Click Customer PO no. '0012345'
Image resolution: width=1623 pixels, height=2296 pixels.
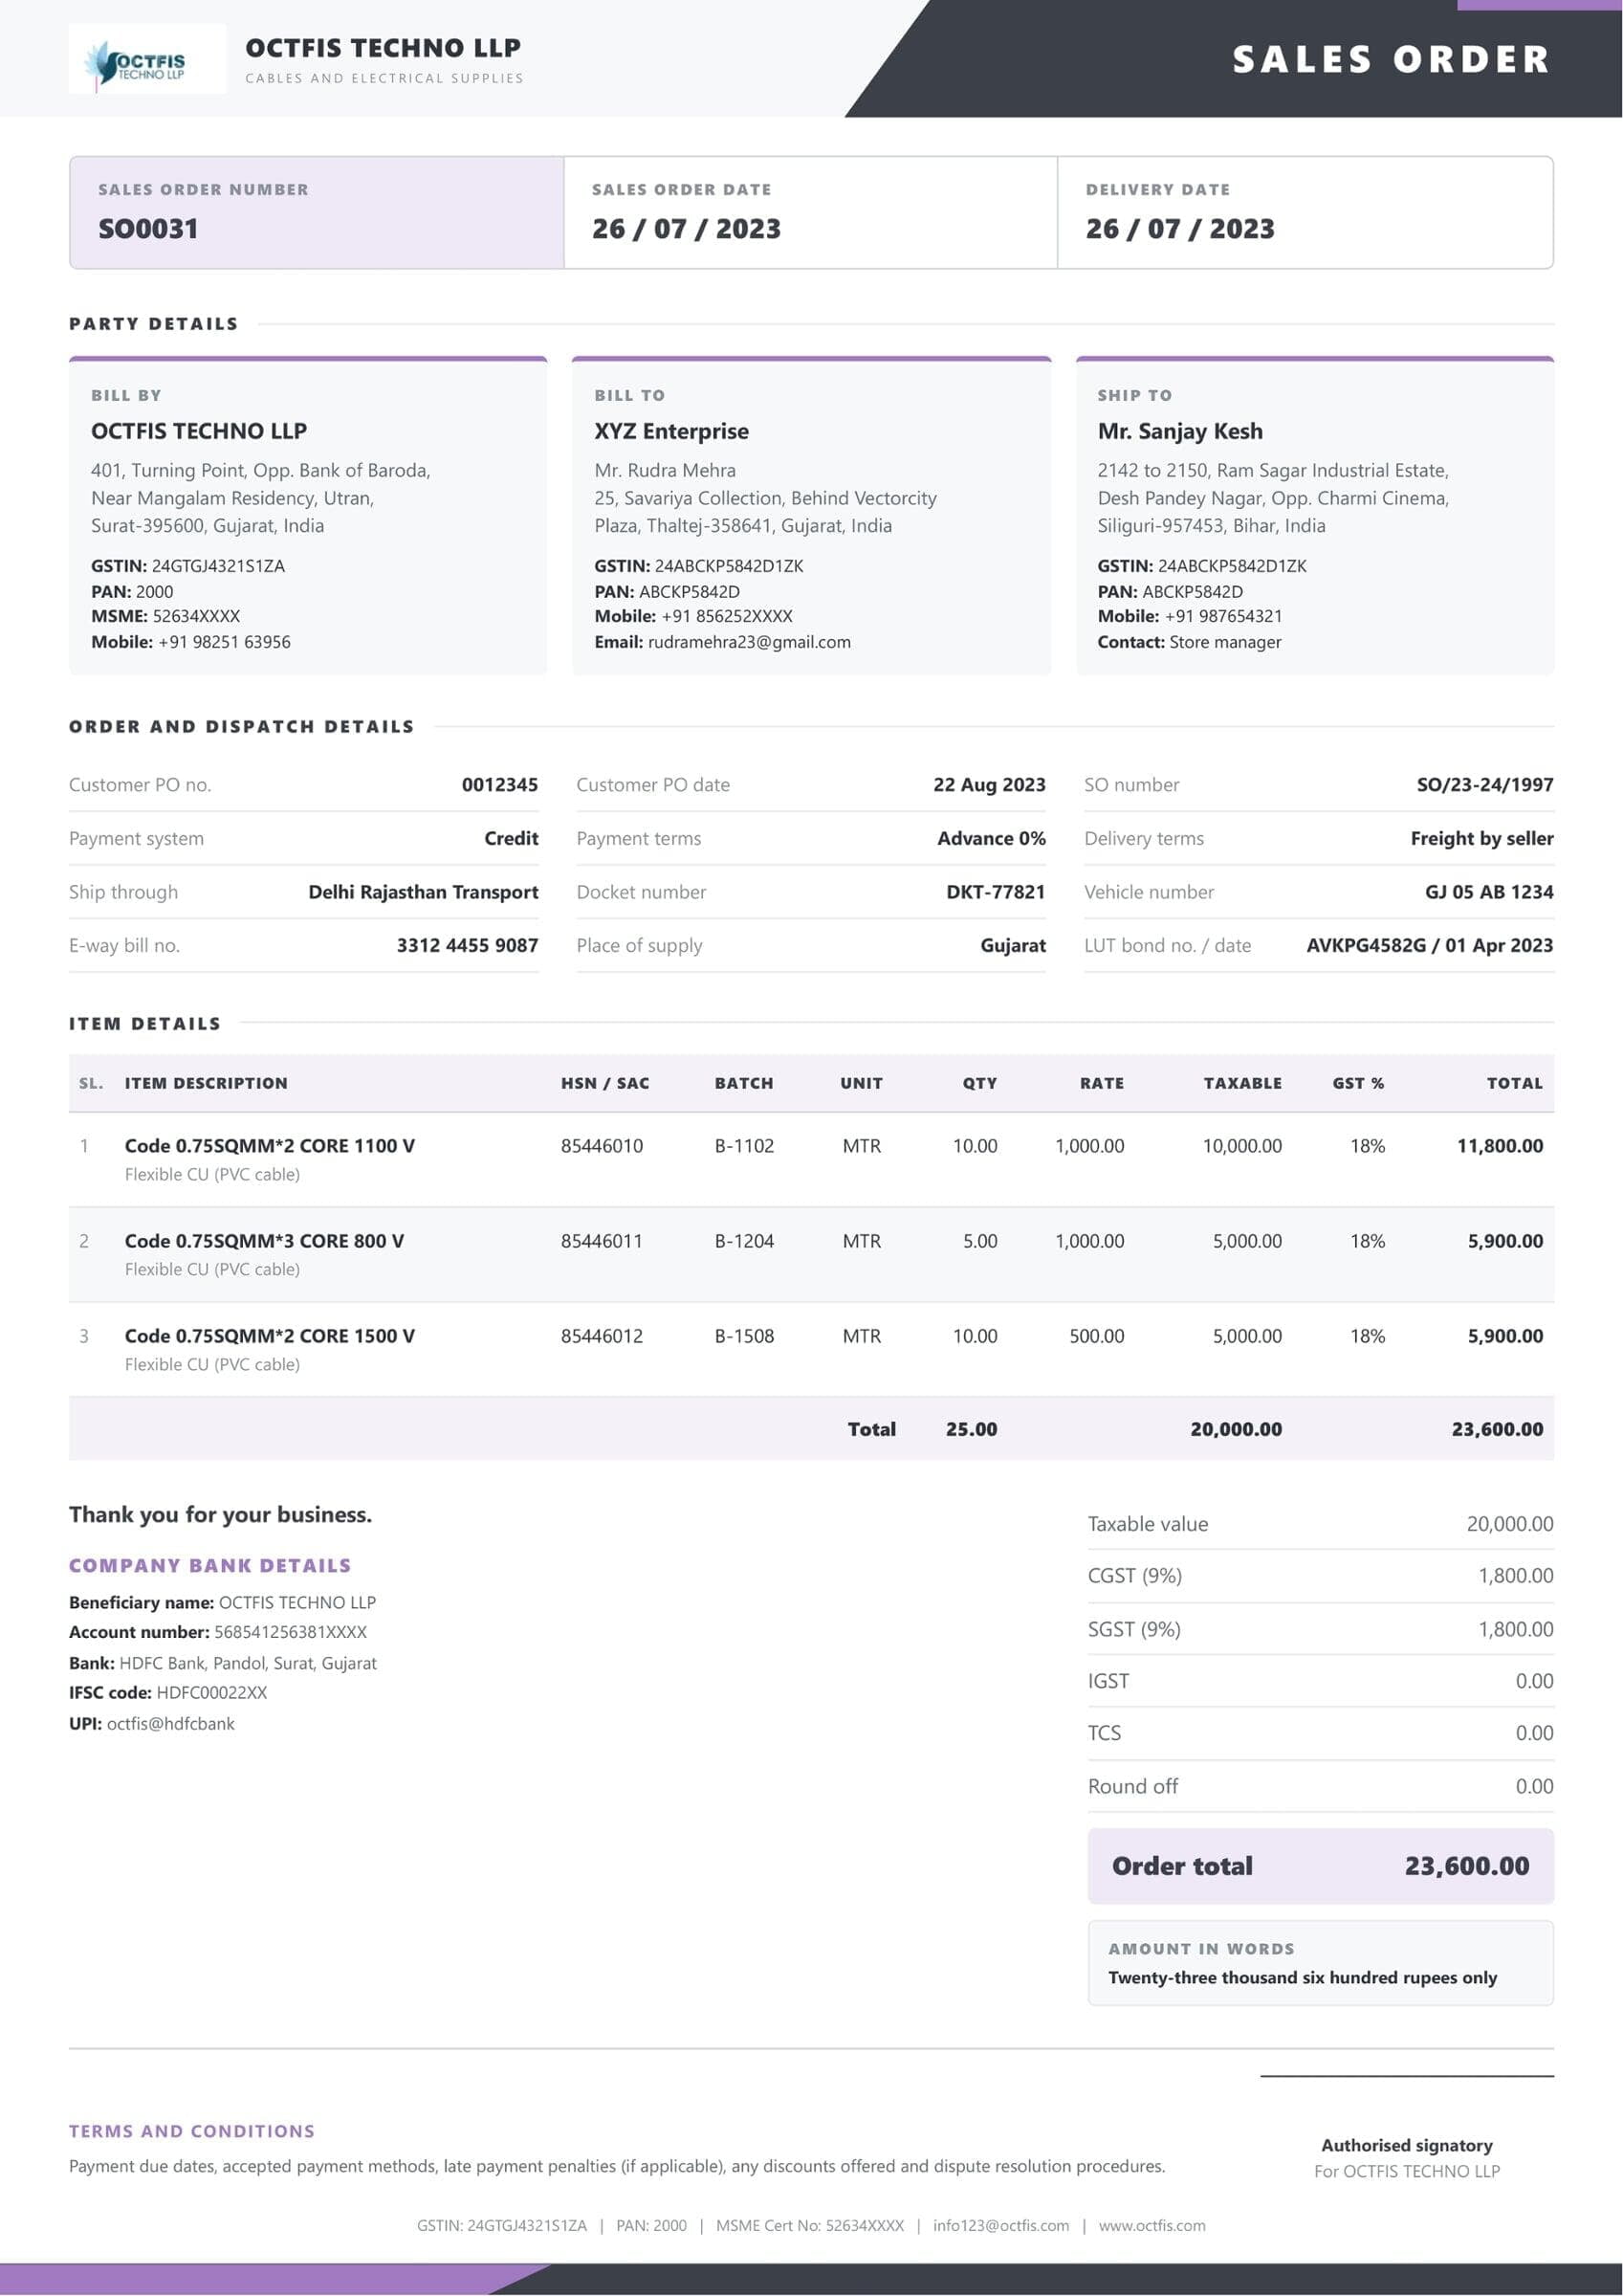pos(500,785)
